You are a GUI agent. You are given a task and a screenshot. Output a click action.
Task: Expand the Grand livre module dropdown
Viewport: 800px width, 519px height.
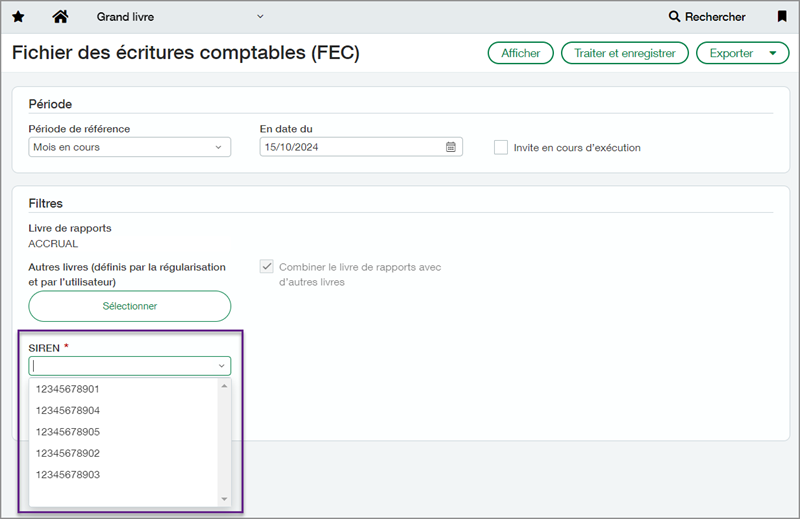coord(260,17)
